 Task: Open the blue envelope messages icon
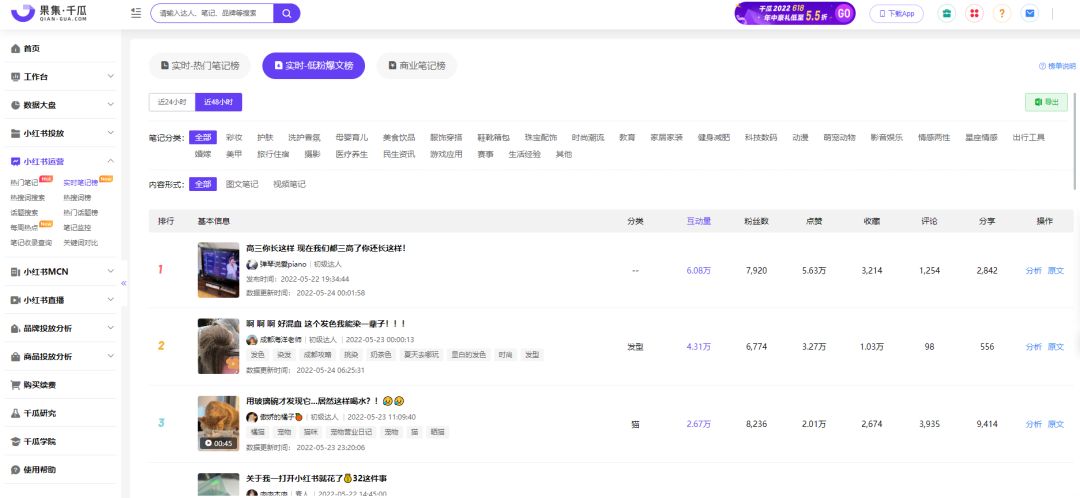tap(1030, 13)
